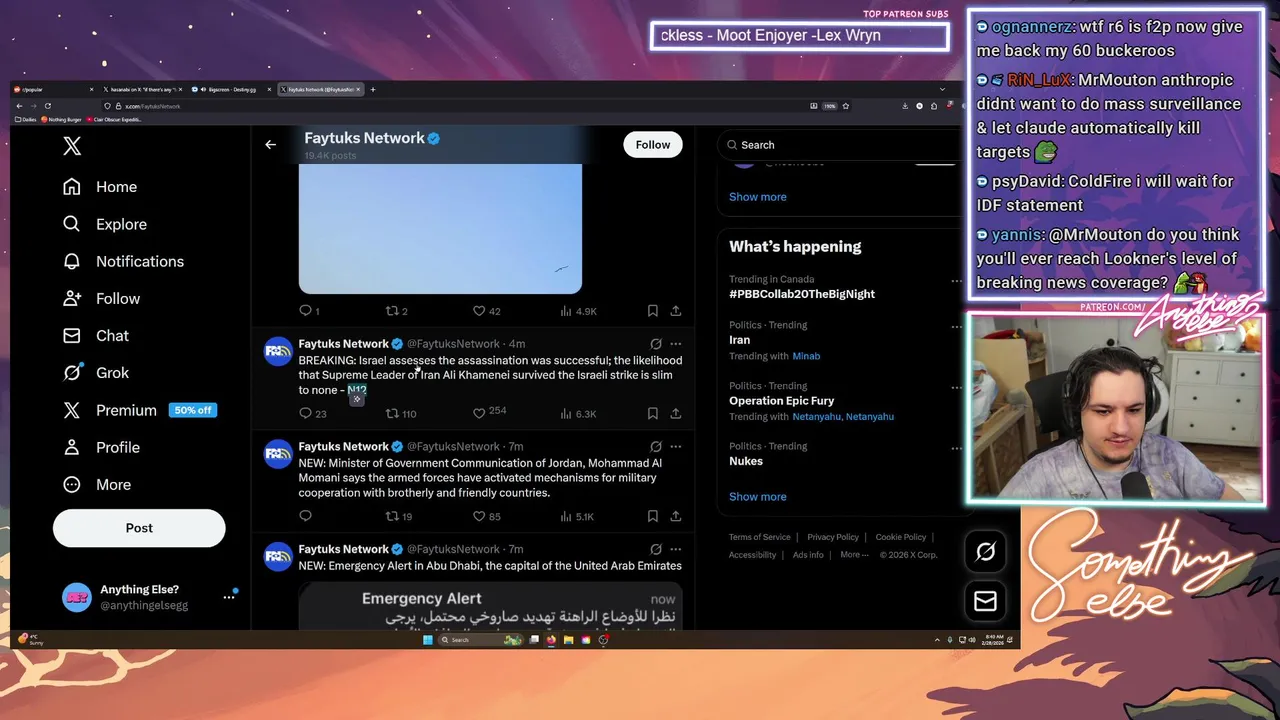The image size is (1280, 720).
Task: Open Privacy Policy link
Action: (x=833, y=537)
